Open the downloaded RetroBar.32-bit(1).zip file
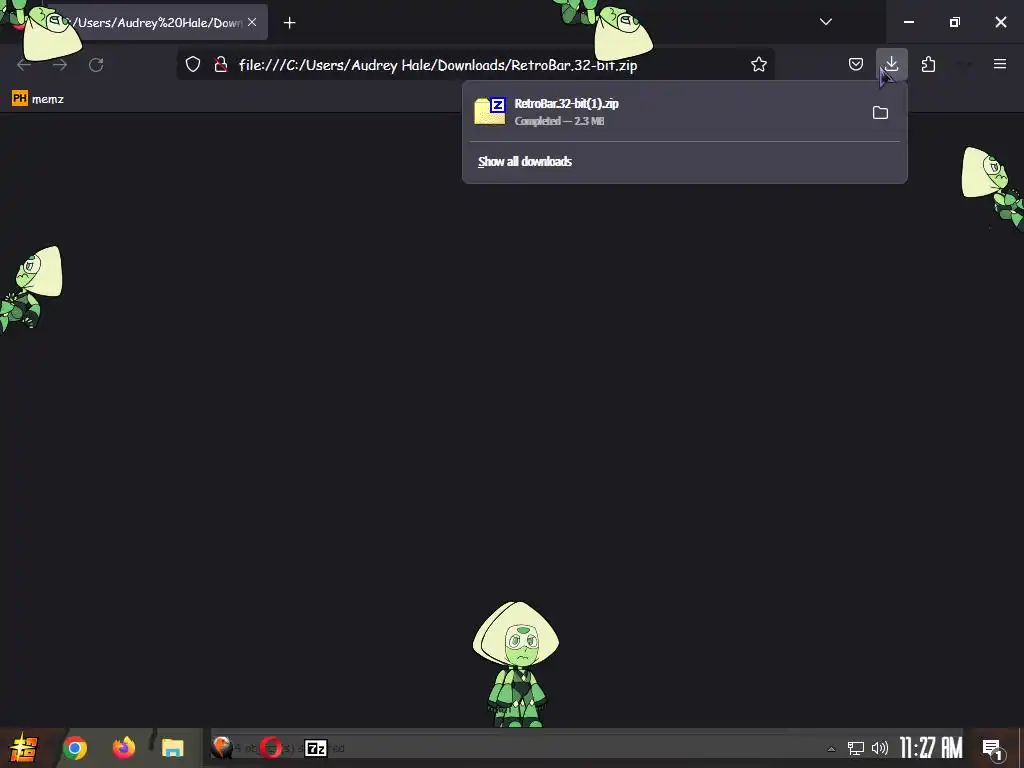1024x768 pixels. (665, 112)
